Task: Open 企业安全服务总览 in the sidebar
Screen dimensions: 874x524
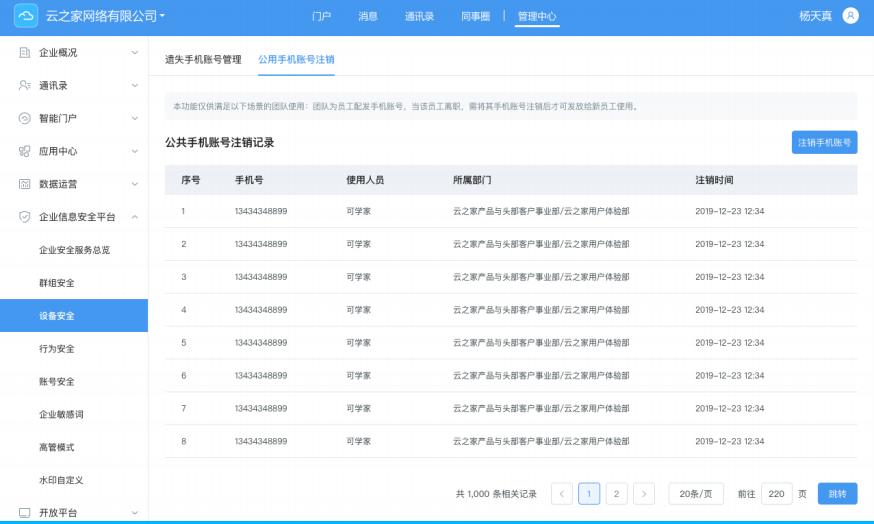Action: (x=74, y=250)
